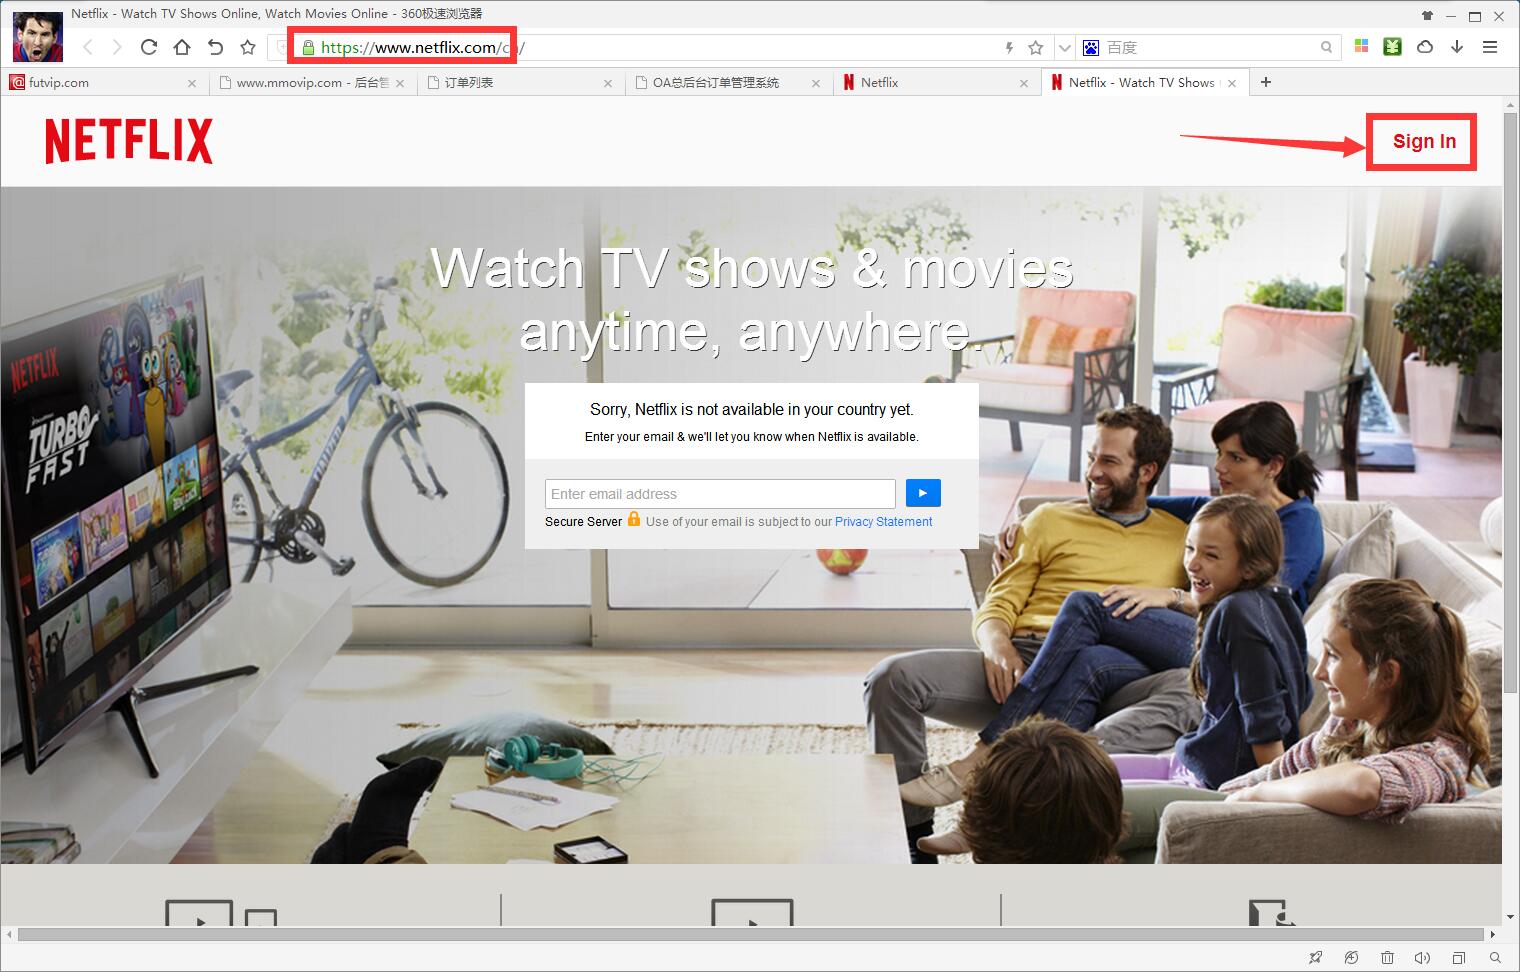1520x972 pixels.
Task: Click the "Sorry, Netflix is not available" message
Action: pos(752,409)
